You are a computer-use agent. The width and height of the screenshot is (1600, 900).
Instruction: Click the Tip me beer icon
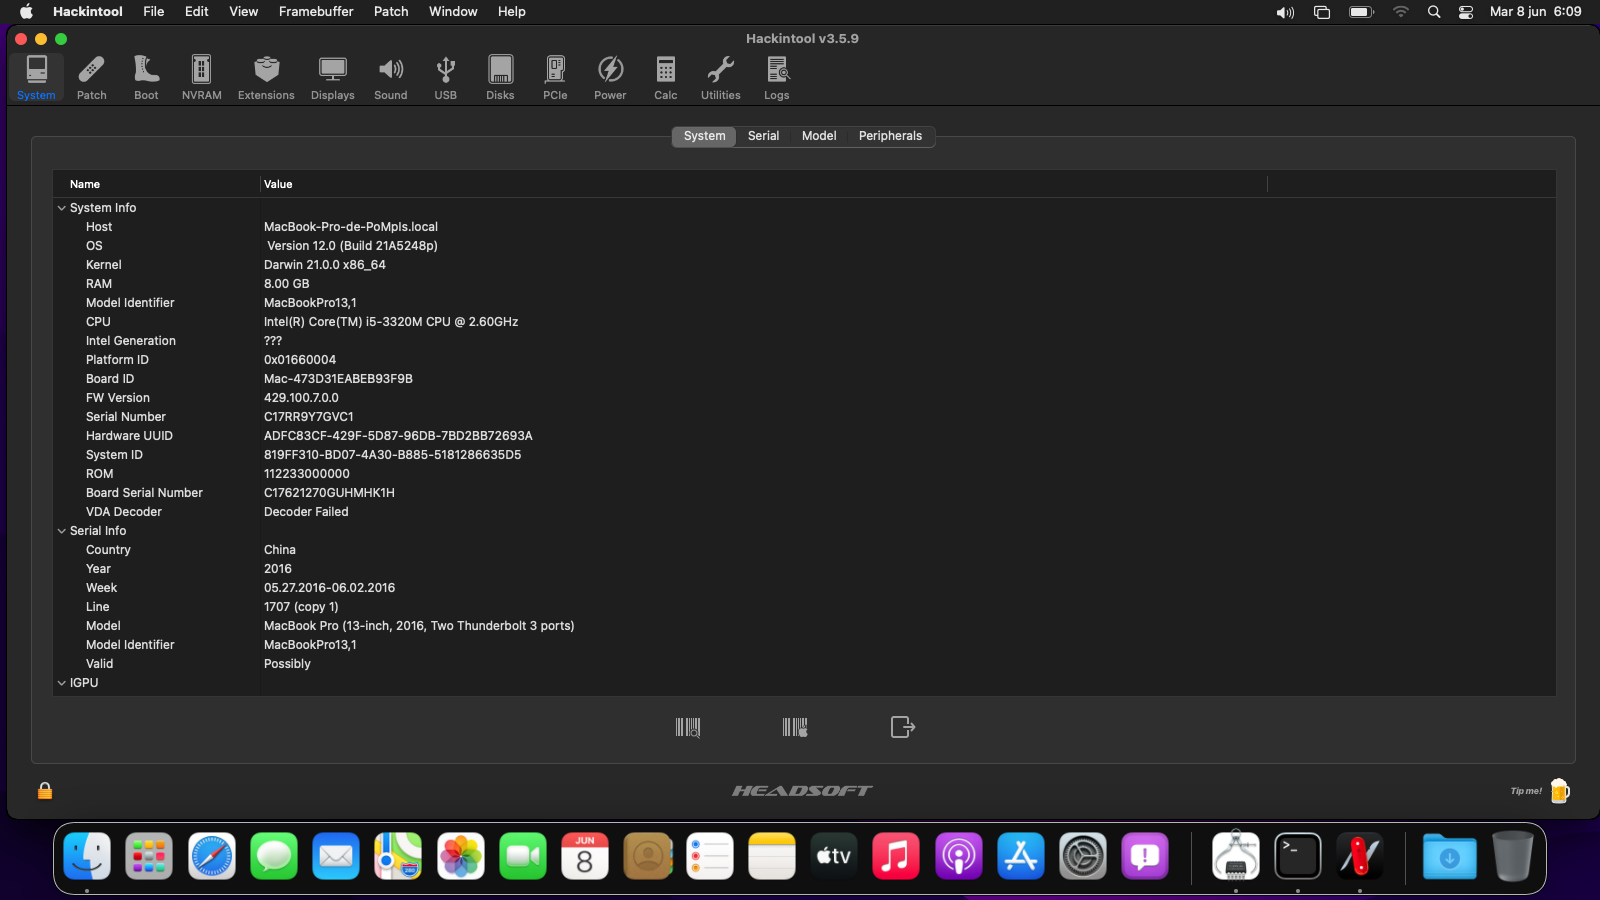click(x=1560, y=791)
